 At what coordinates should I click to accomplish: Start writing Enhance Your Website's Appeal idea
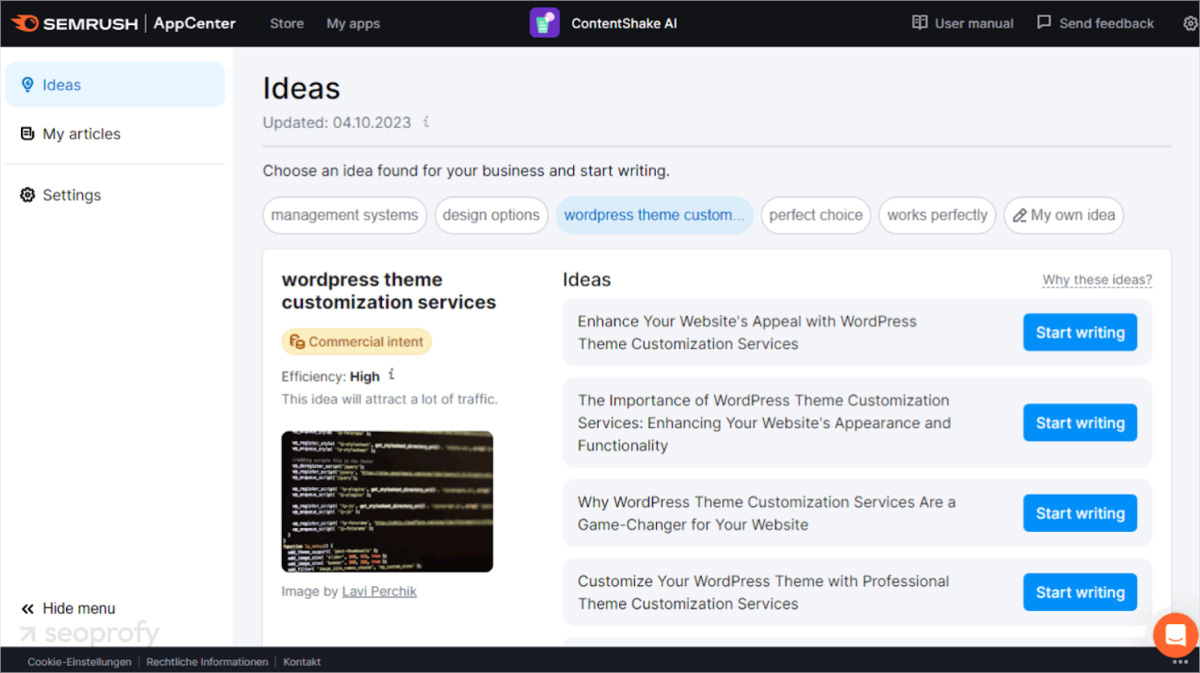click(1080, 333)
